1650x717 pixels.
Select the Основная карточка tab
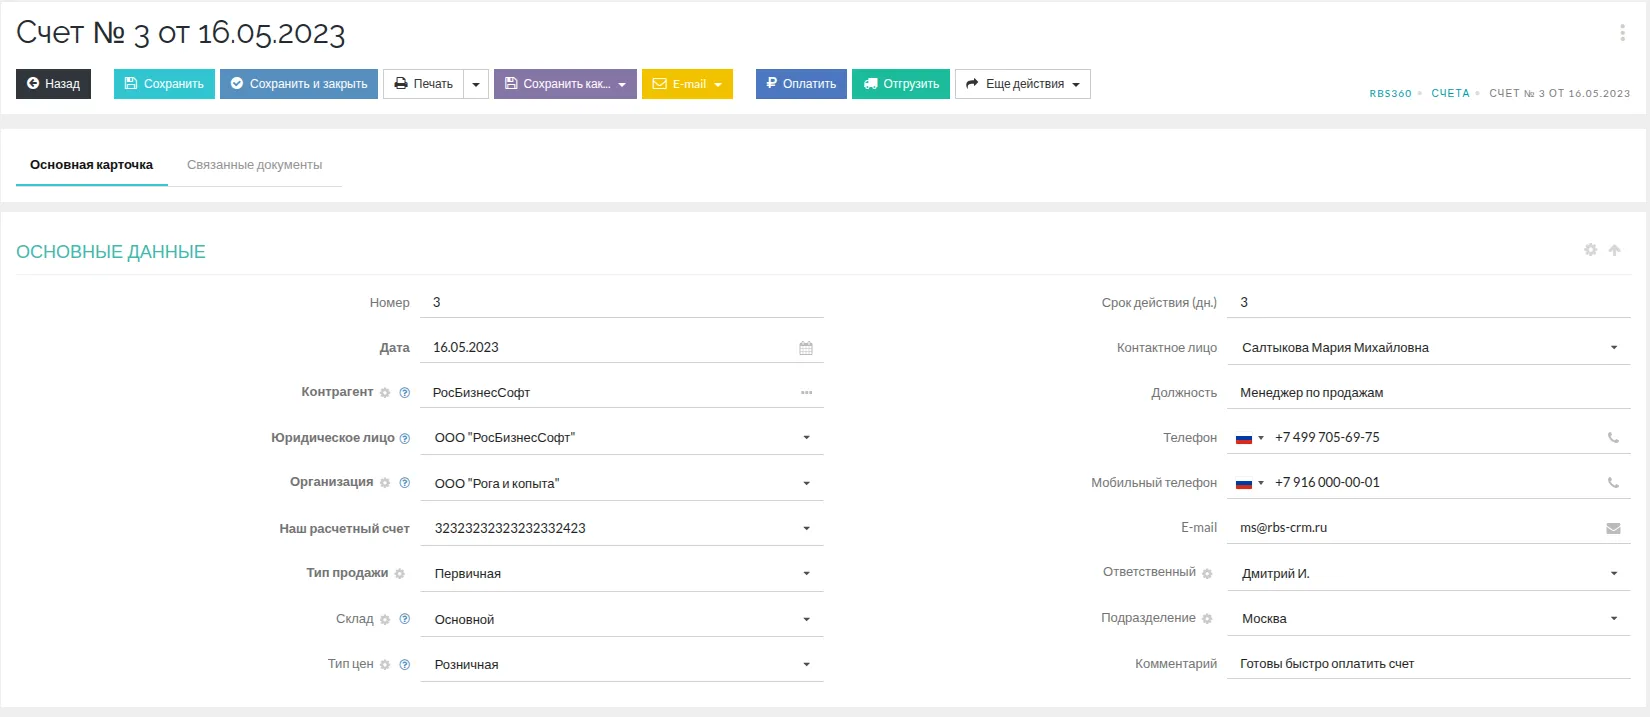click(x=91, y=165)
